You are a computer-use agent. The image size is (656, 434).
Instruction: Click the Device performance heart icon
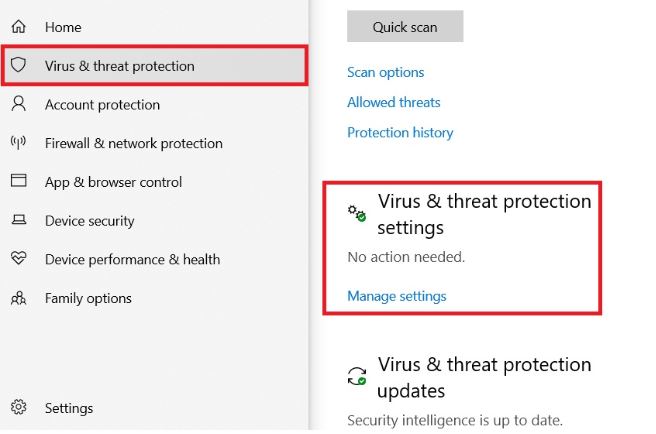pyautogui.click(x=18, y=259)
